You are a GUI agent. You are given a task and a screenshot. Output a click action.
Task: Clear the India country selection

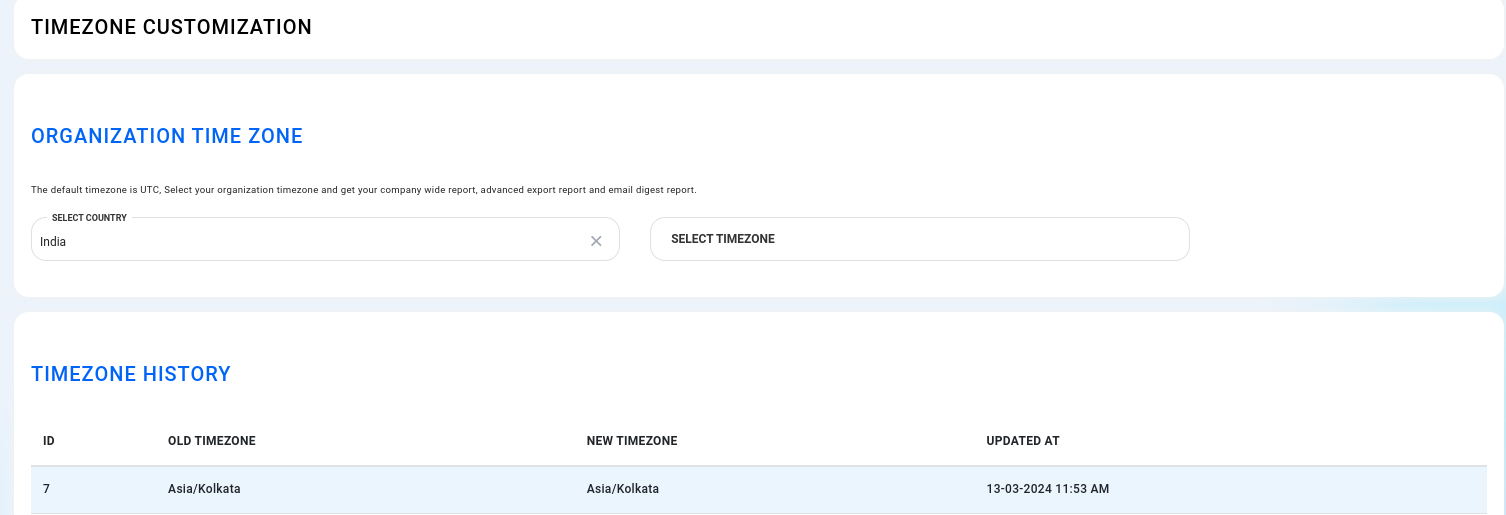point(596,241)
